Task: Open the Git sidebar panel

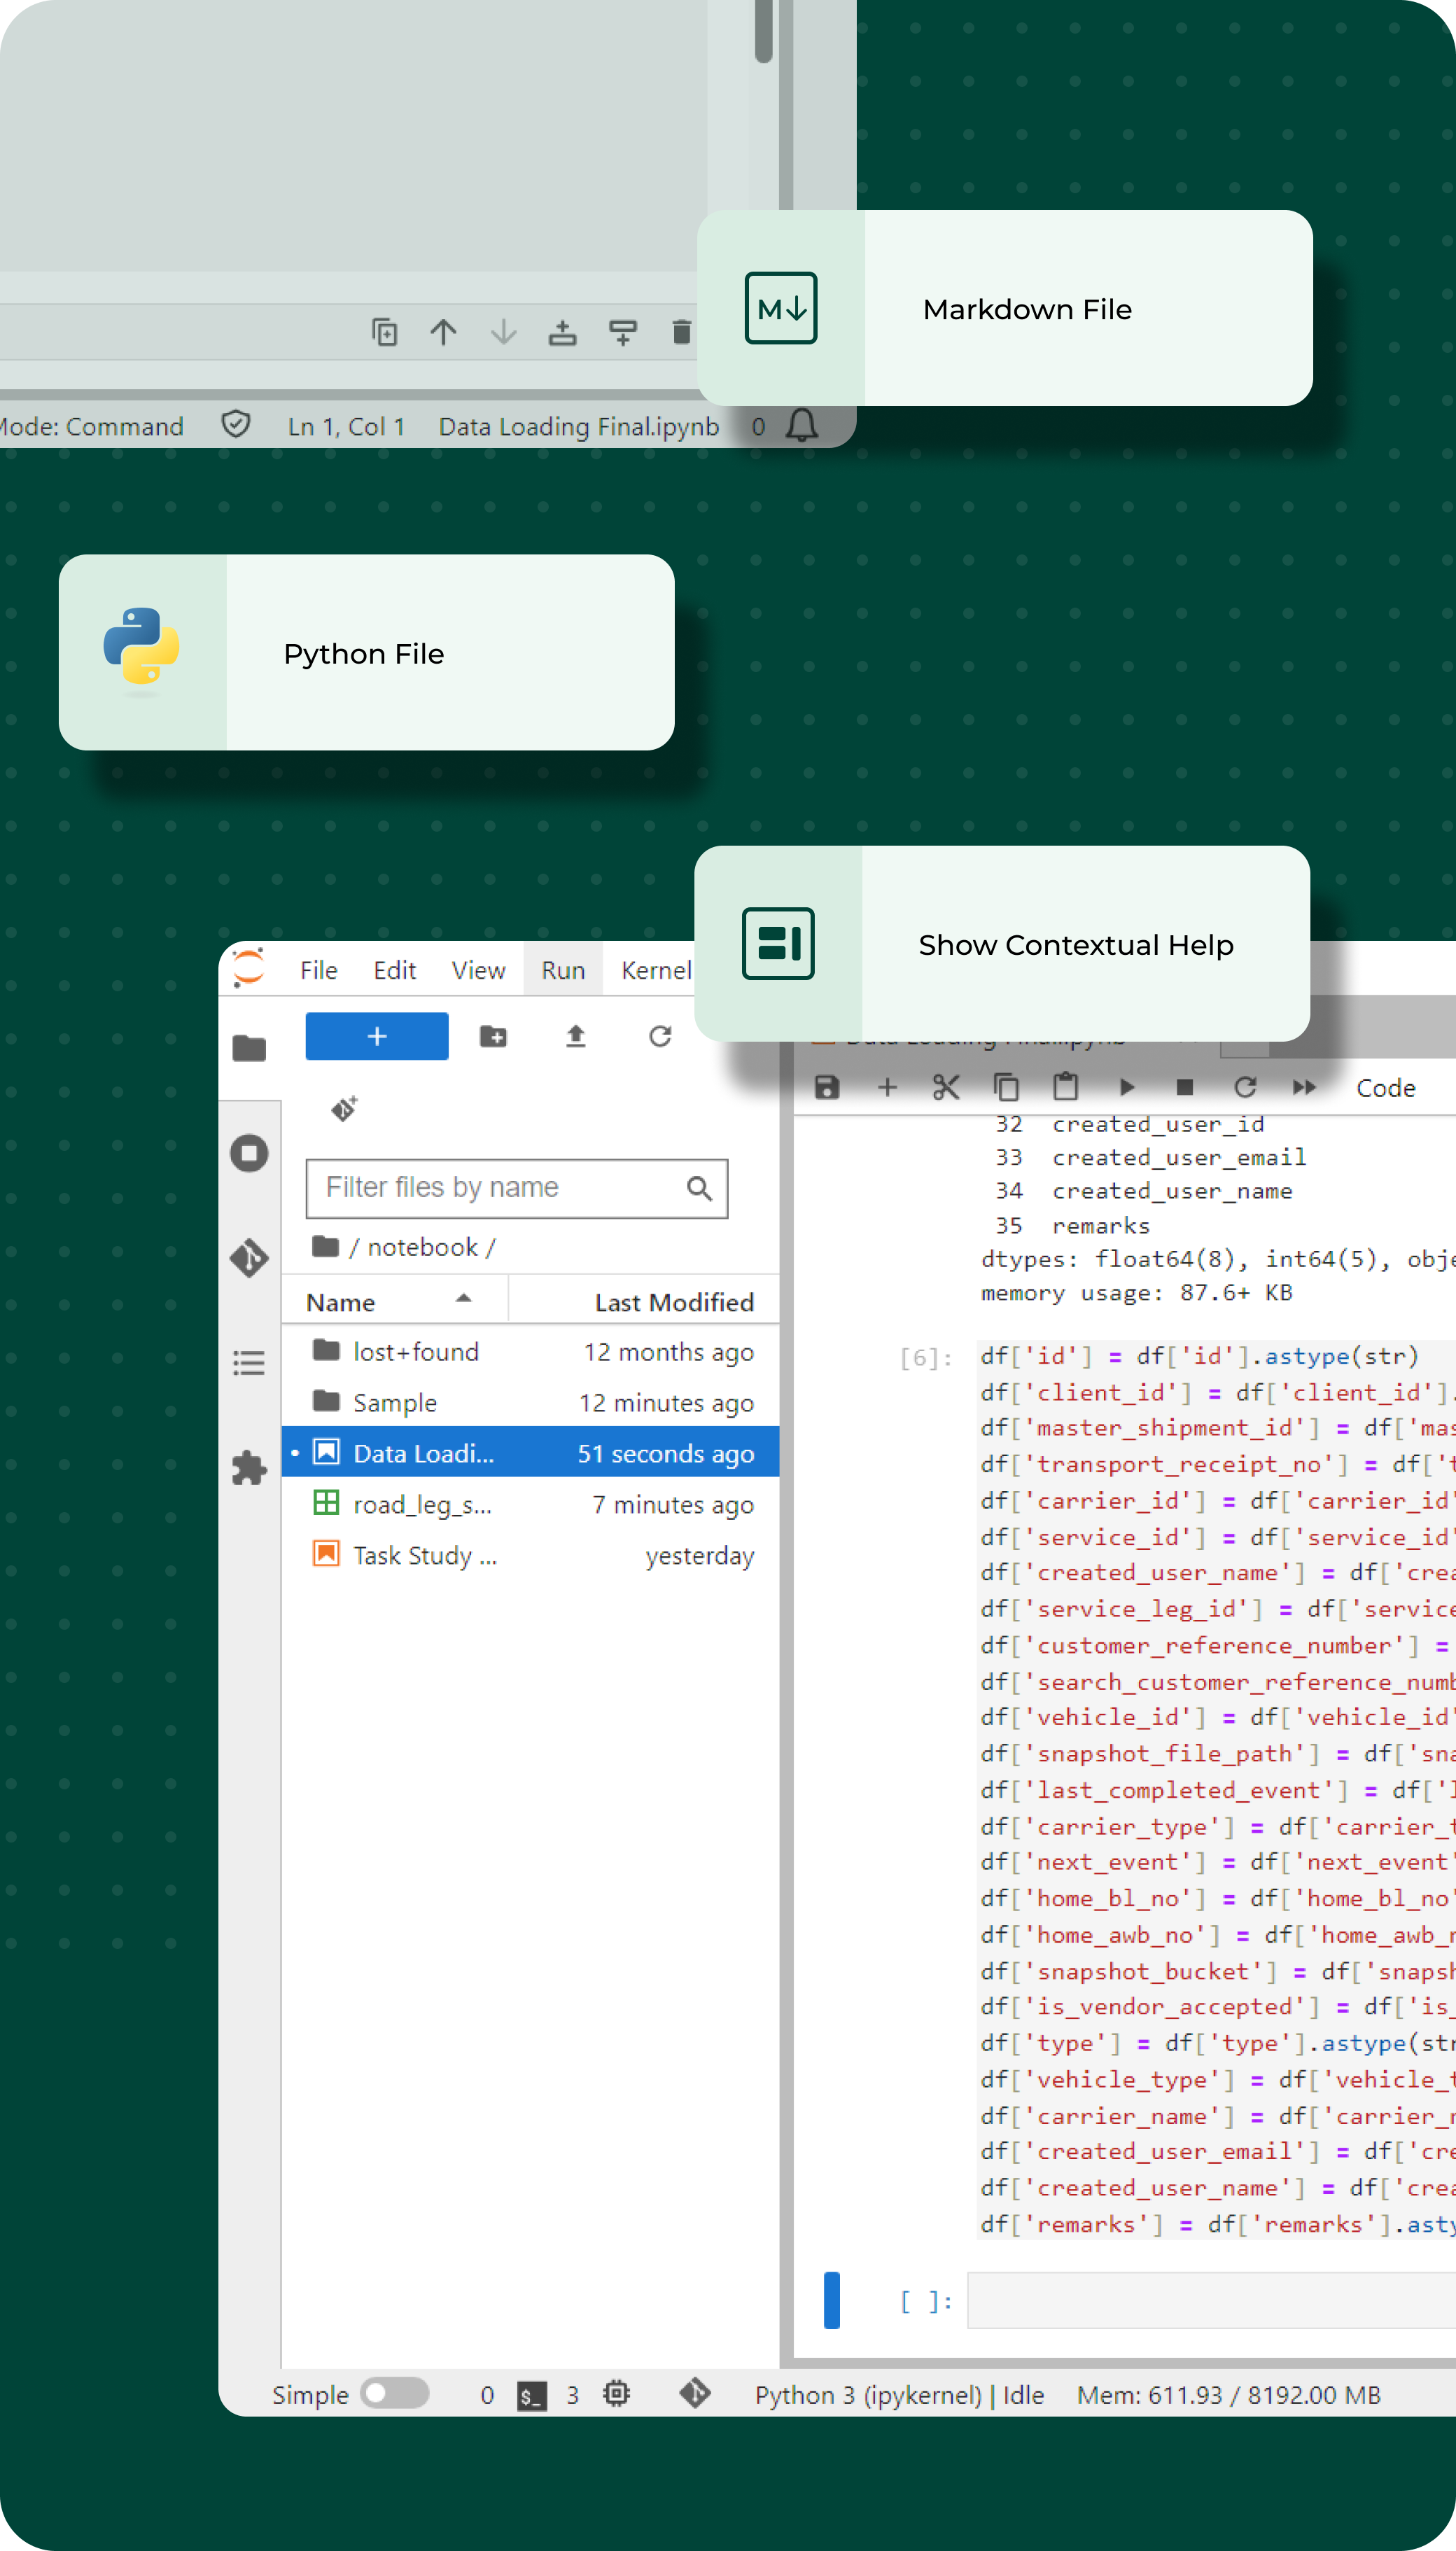Action: pyautogui.click(x=249, y=1257)
